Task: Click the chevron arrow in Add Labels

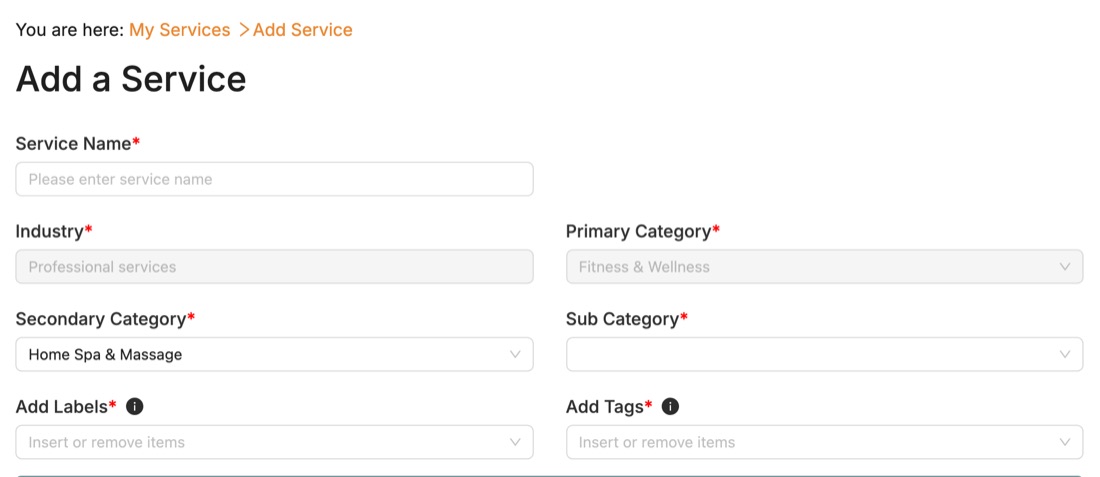Action: [515, 442]
